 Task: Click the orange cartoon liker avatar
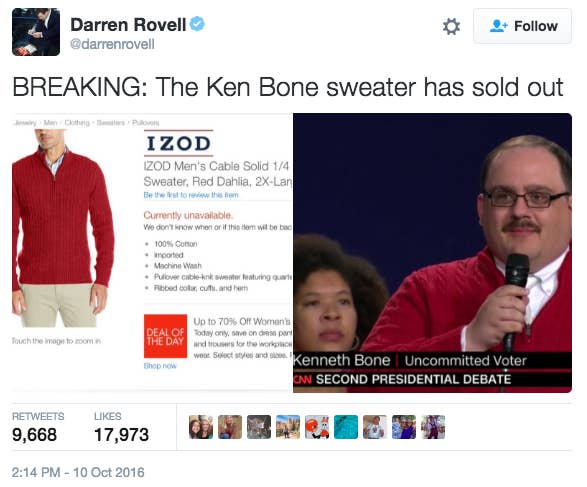317,427
